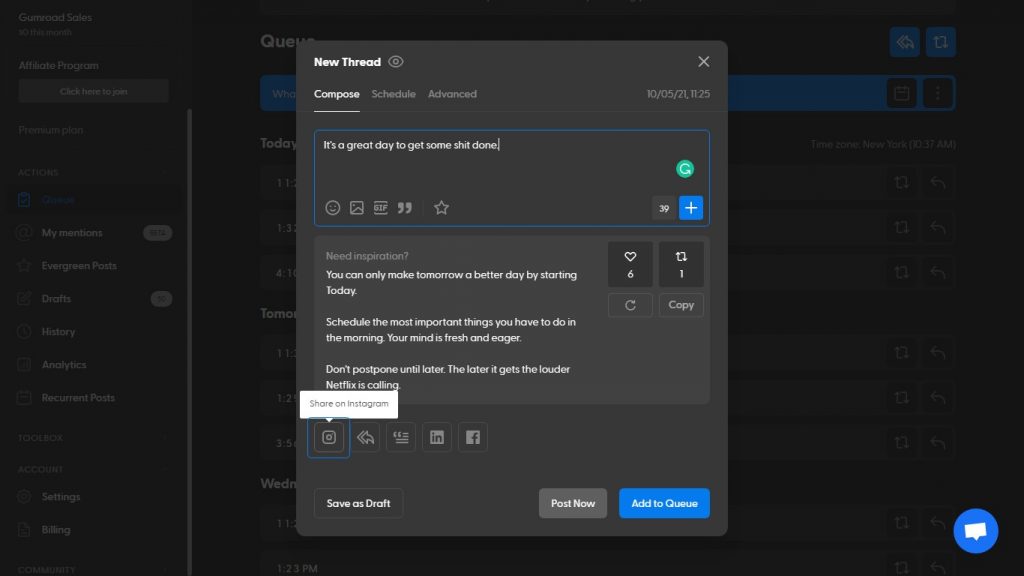This screenshot has height=576, width=1024.
Task: Click the quotation marks icon
Action: tap(405, 208)
